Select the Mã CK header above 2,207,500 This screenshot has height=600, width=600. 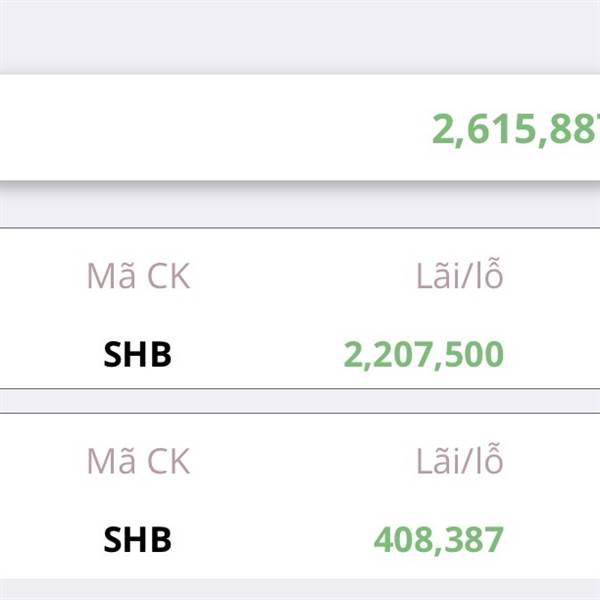click(x=138, y=276)
